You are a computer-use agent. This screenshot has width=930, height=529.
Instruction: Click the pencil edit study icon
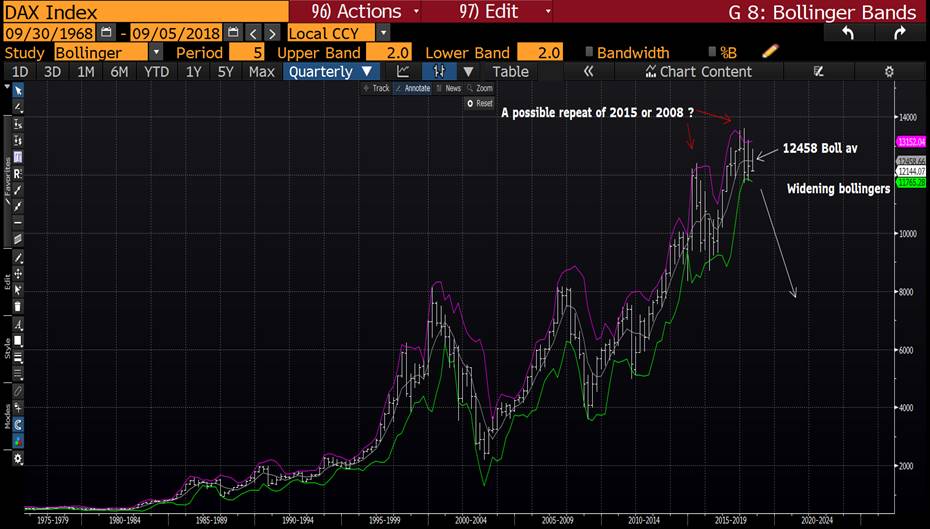(x=769, y=52)
